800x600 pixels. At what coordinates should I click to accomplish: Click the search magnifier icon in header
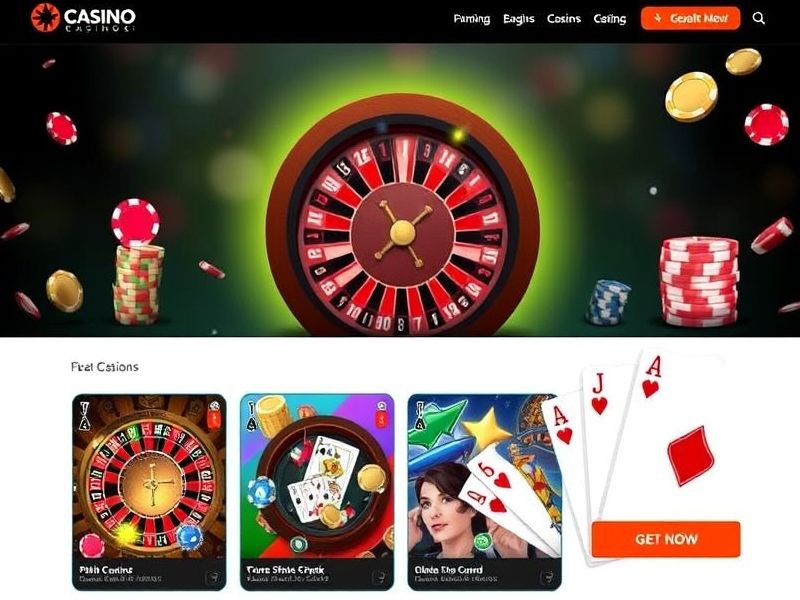[x=759, y=18]
